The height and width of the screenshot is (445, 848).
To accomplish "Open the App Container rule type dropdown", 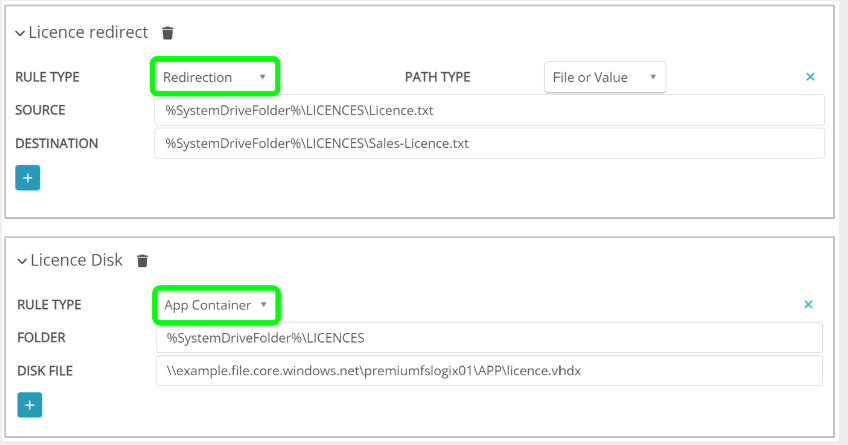I will 215,305.
